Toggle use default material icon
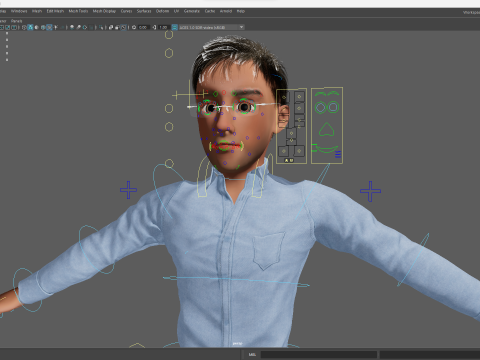This screenshot has width=480, height=360. tap(36, 27)
